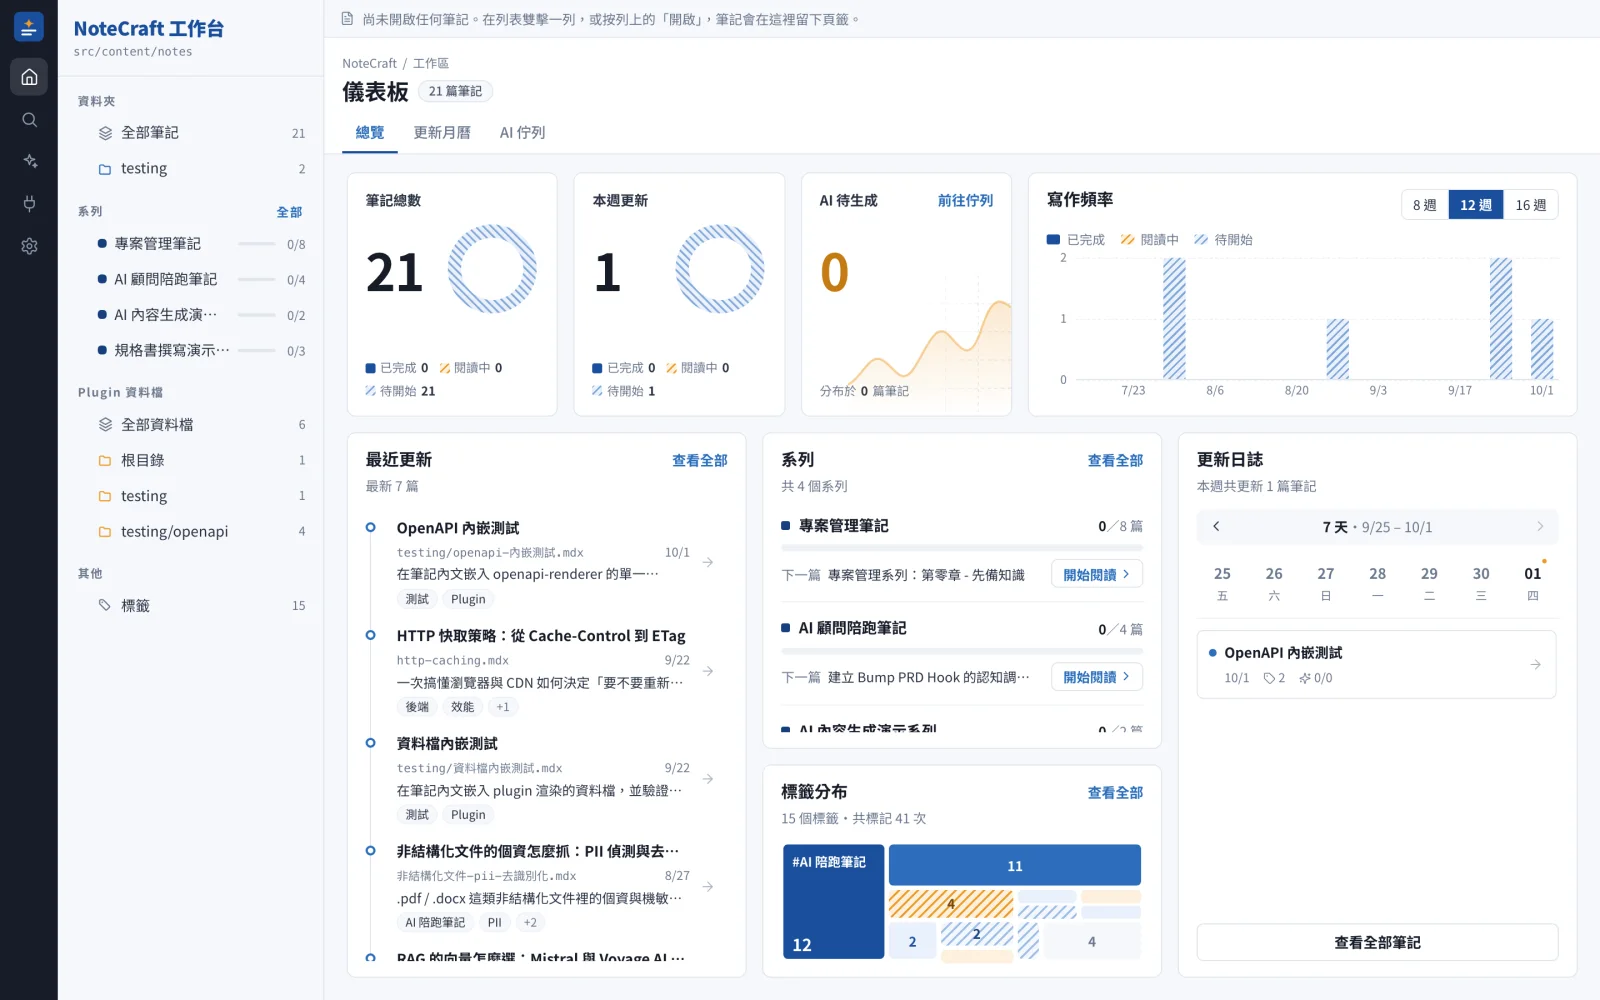Switch to the 總覽 tab

pos(370,133)
